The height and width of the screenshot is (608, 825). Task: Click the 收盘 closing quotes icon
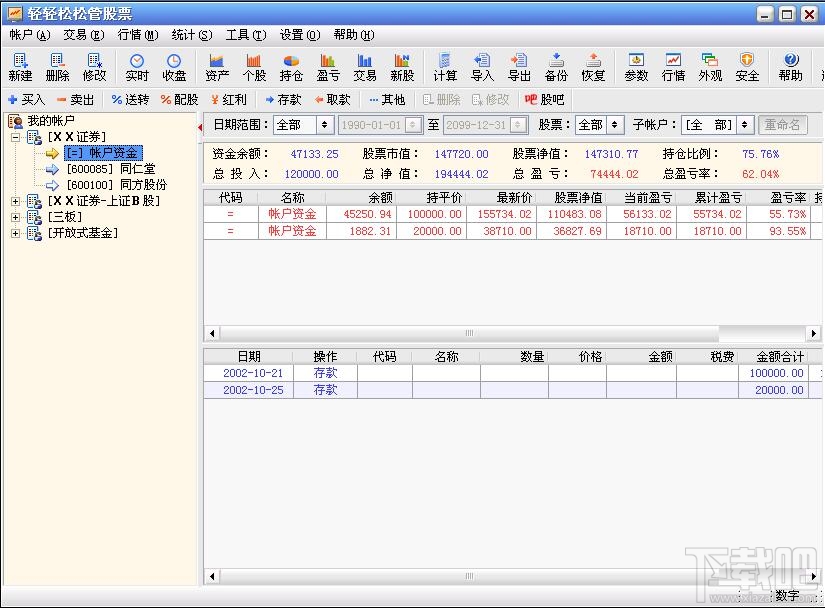[x=174, y=67]
